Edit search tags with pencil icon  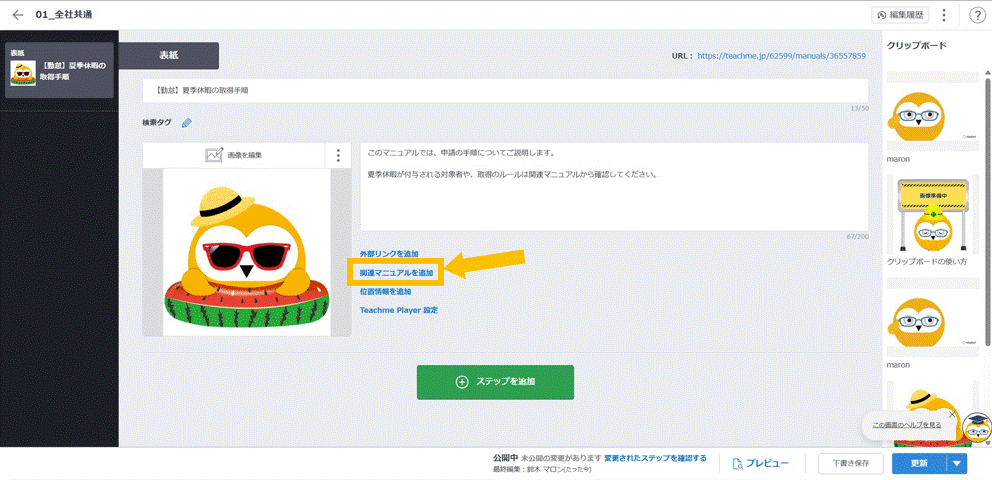point(186,123)
